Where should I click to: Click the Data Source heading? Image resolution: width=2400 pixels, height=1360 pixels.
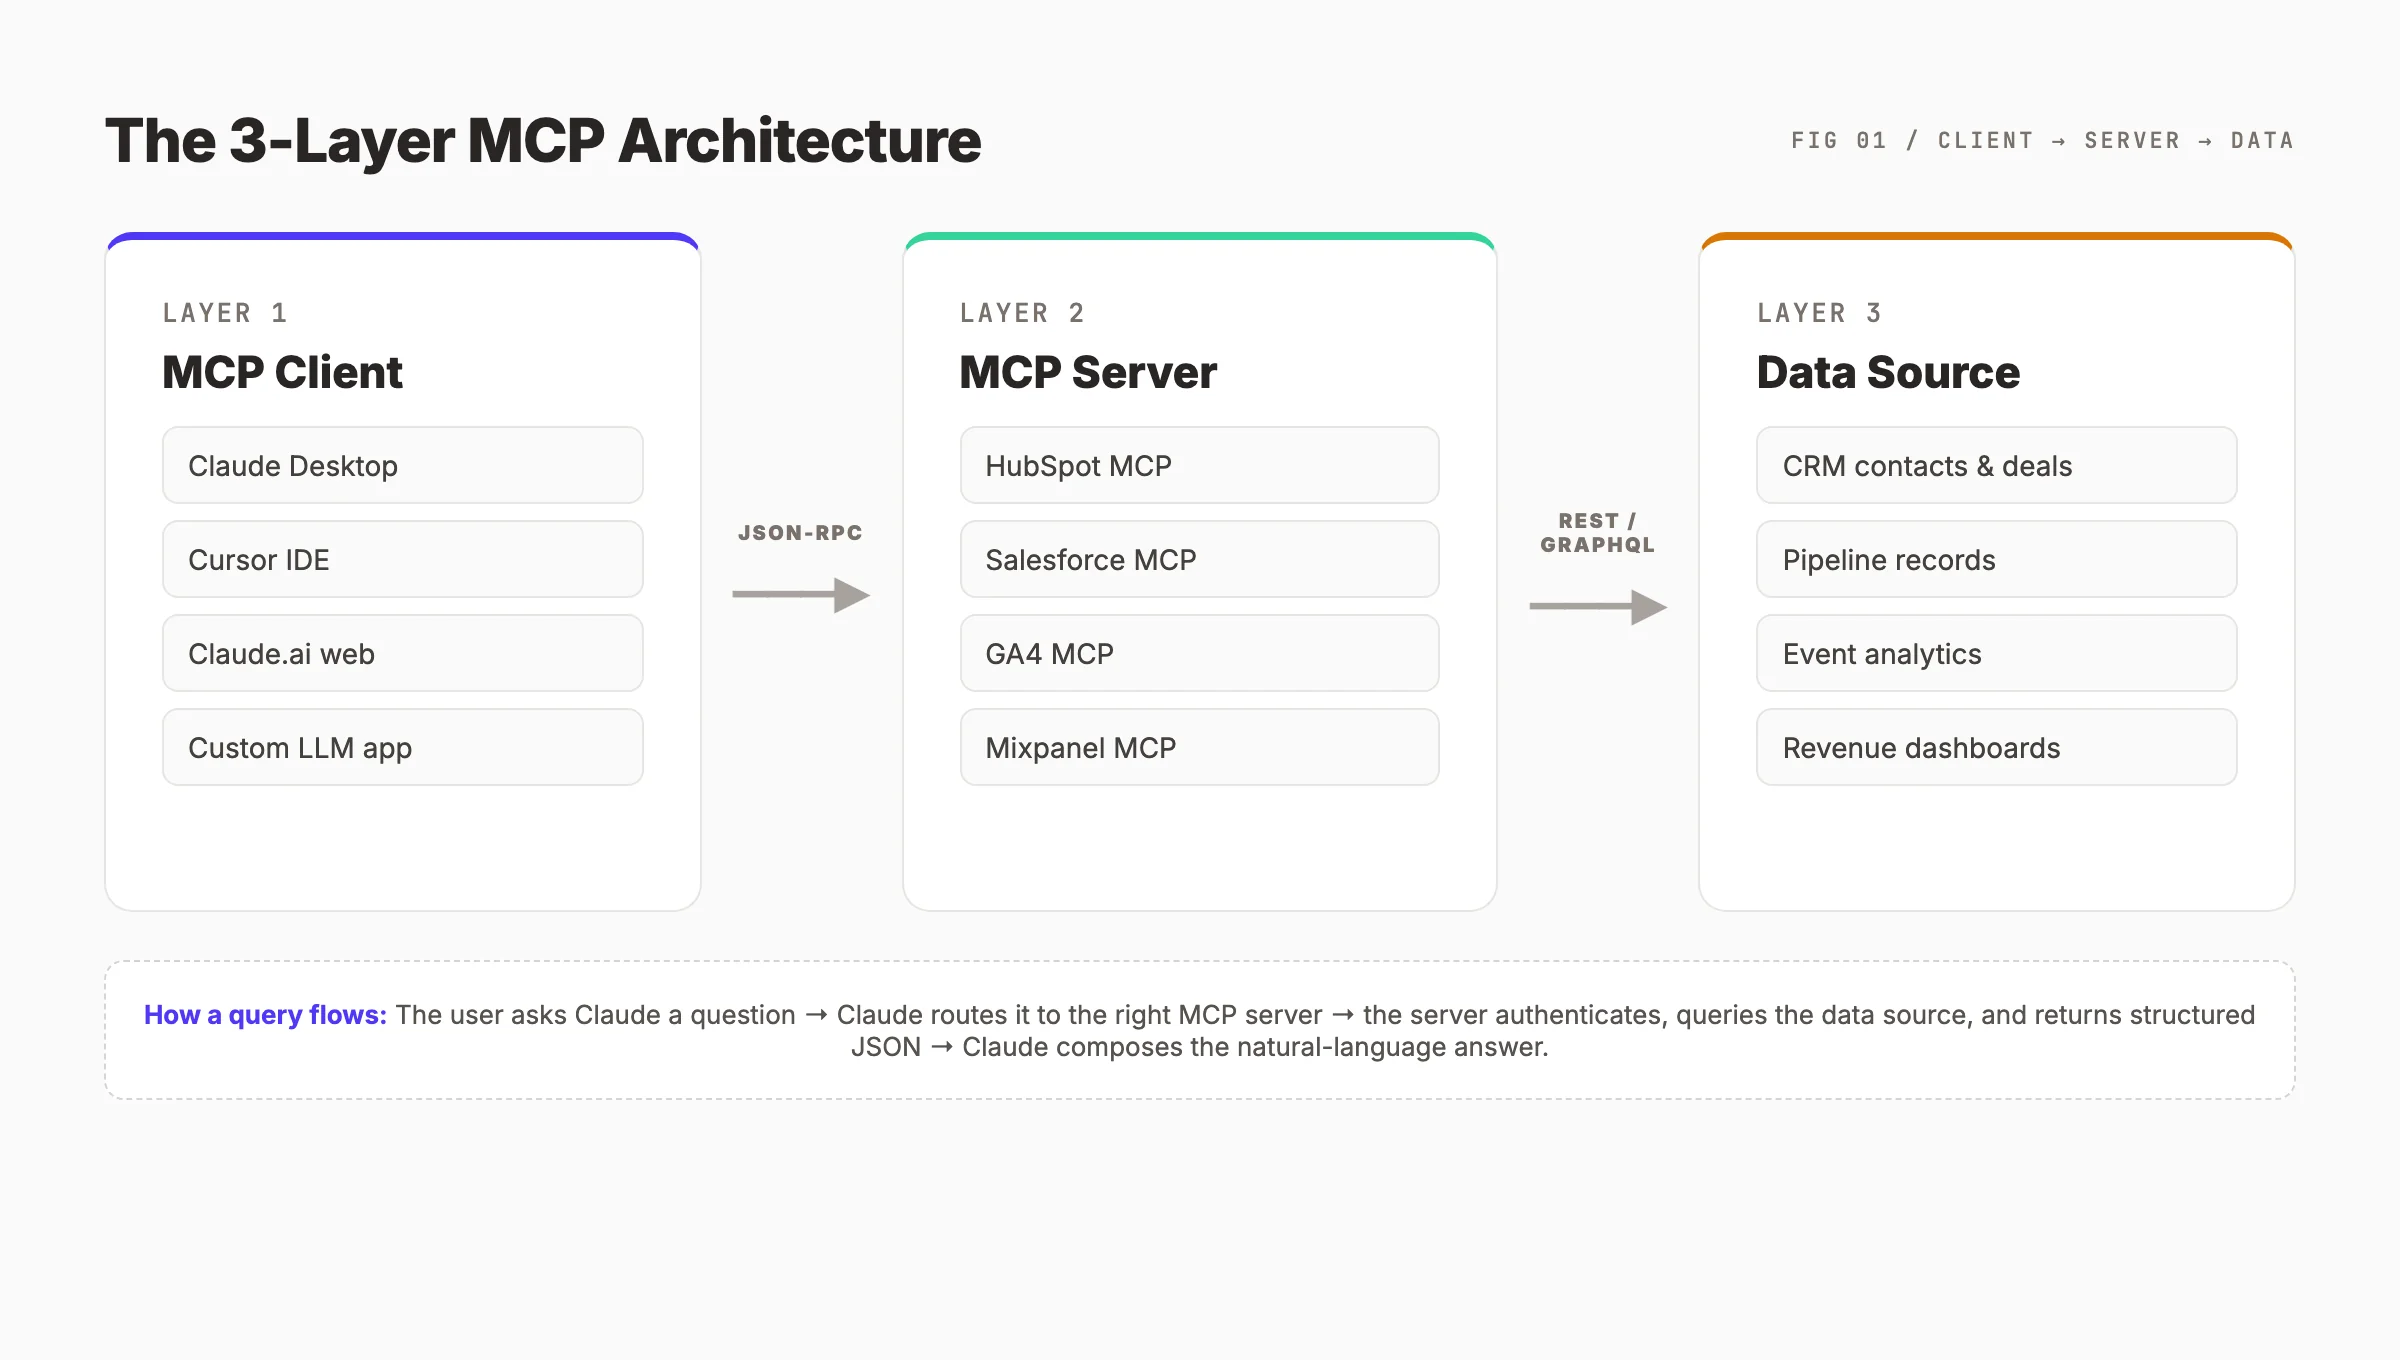pyautogui.click(x=1888, y=373)
